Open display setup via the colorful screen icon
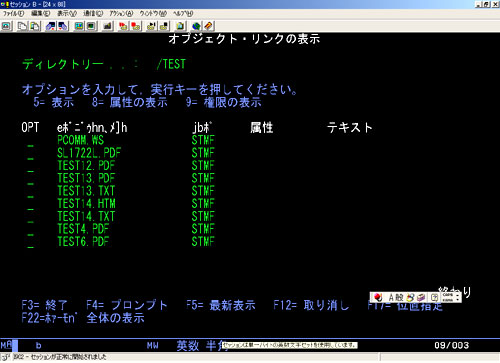Screen dimensions: 500x363 pyautogui.click(x=79, y=26)
